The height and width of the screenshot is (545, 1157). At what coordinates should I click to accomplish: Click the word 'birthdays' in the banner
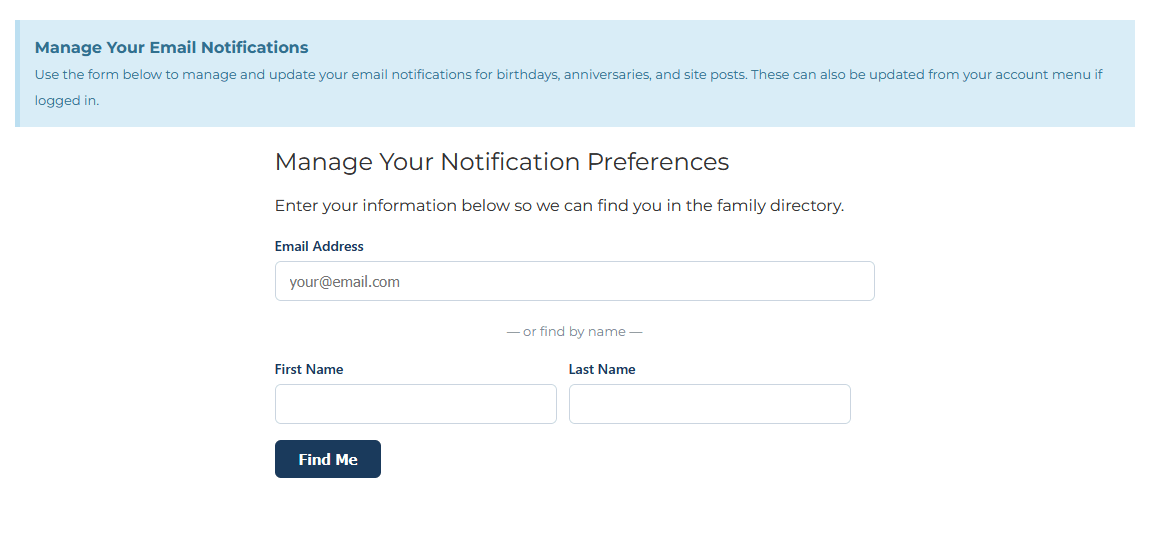[x=526, y=75]
